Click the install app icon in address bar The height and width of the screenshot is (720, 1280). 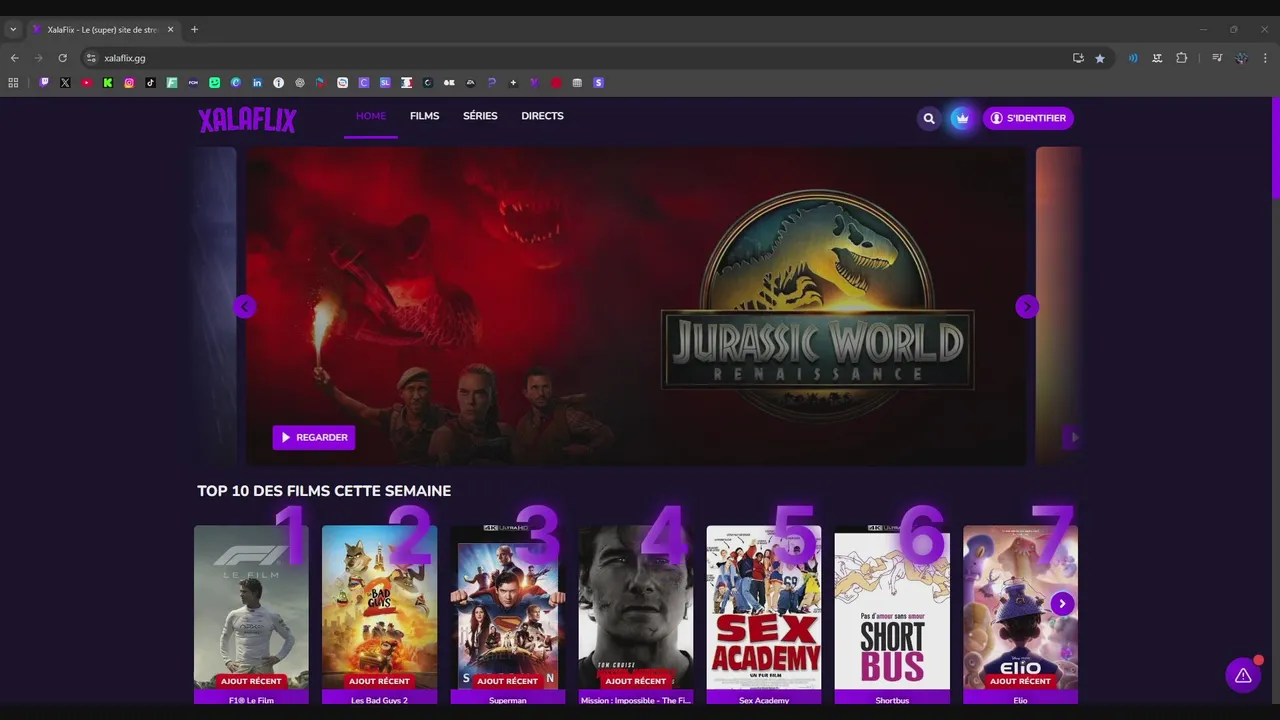1078,58
